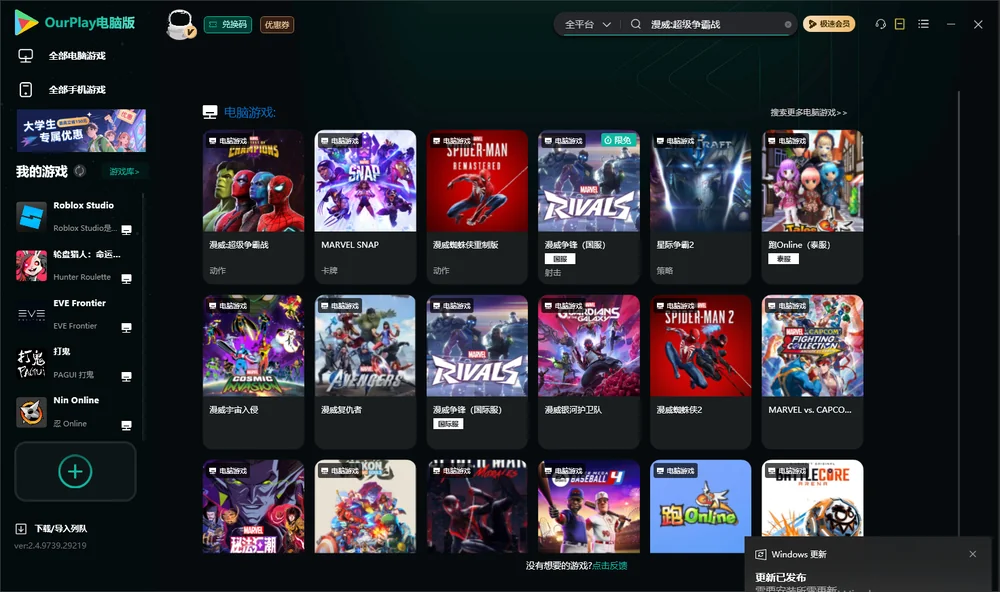Click the 优惠券 coupon button
The height and width of the screenshot is (592, 1000).
coord(277,24)
